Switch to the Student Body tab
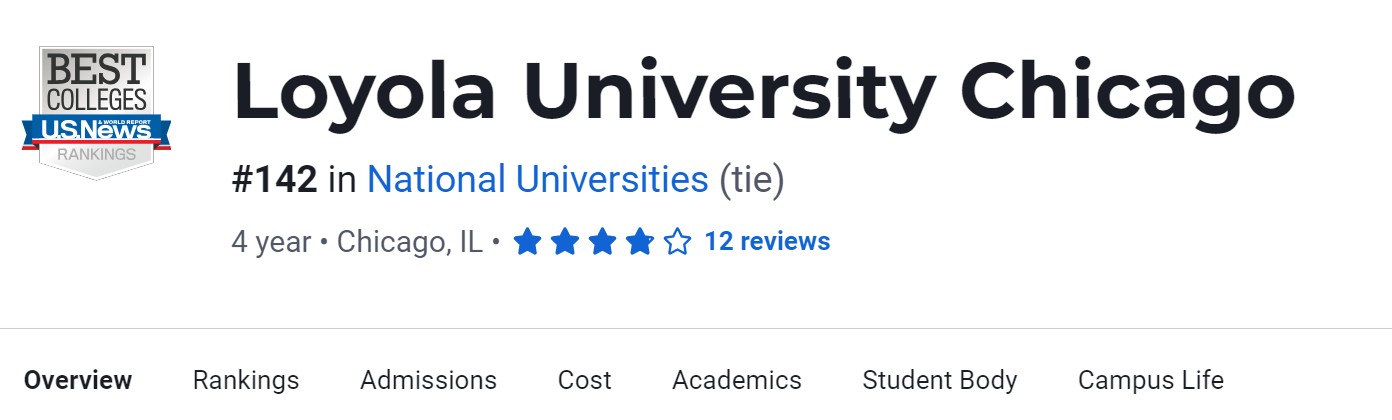Viewport: 1392px width, 420px height. 940,380
